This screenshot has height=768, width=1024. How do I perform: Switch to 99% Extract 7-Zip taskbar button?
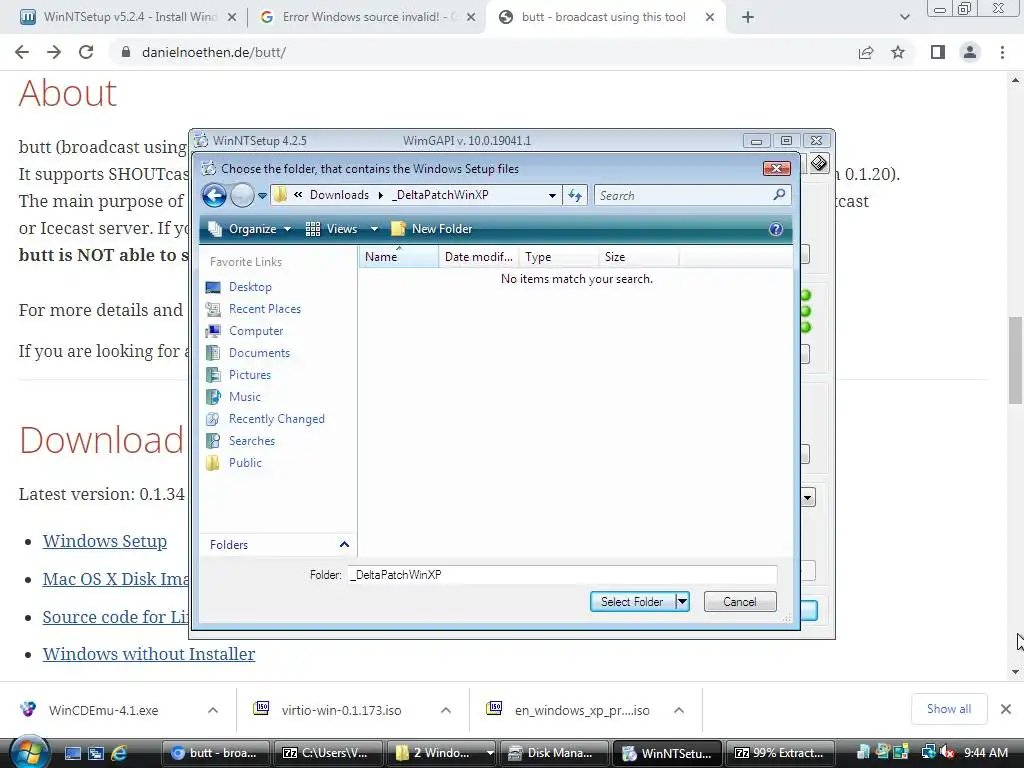click(779, 753)
